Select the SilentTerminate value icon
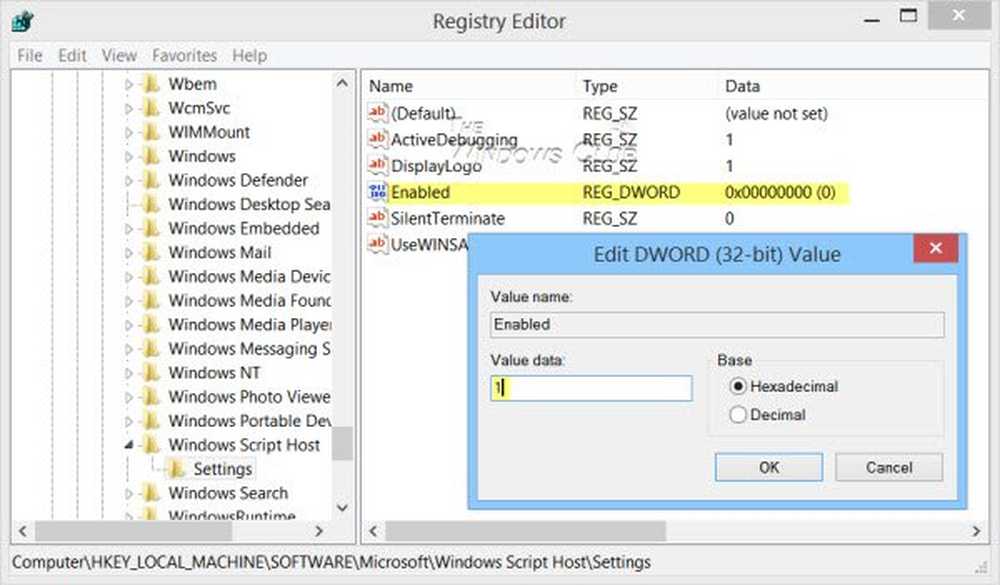Viewport: 1000px width, 585px height. coord(377,218)
